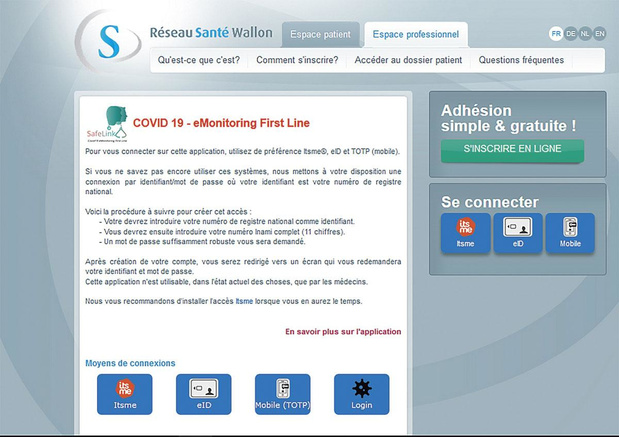Follow the Itsme hyperlink in the text

[244, 301]
